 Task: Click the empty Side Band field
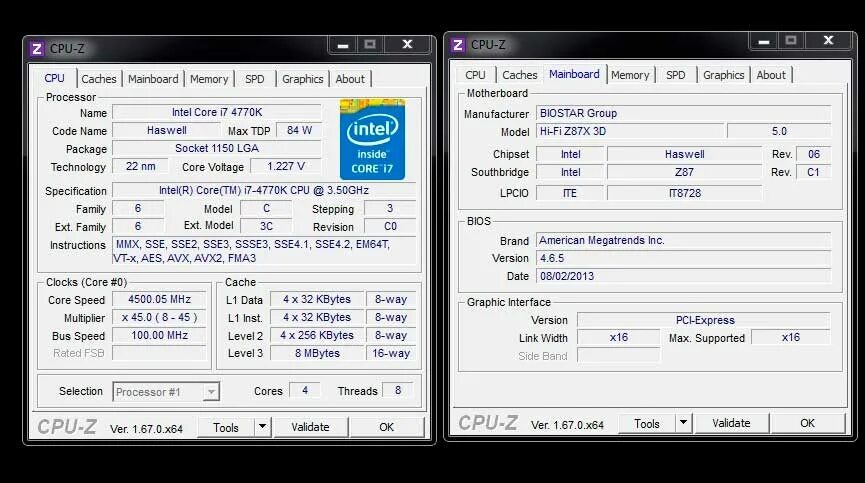click(x=618, y=356)
